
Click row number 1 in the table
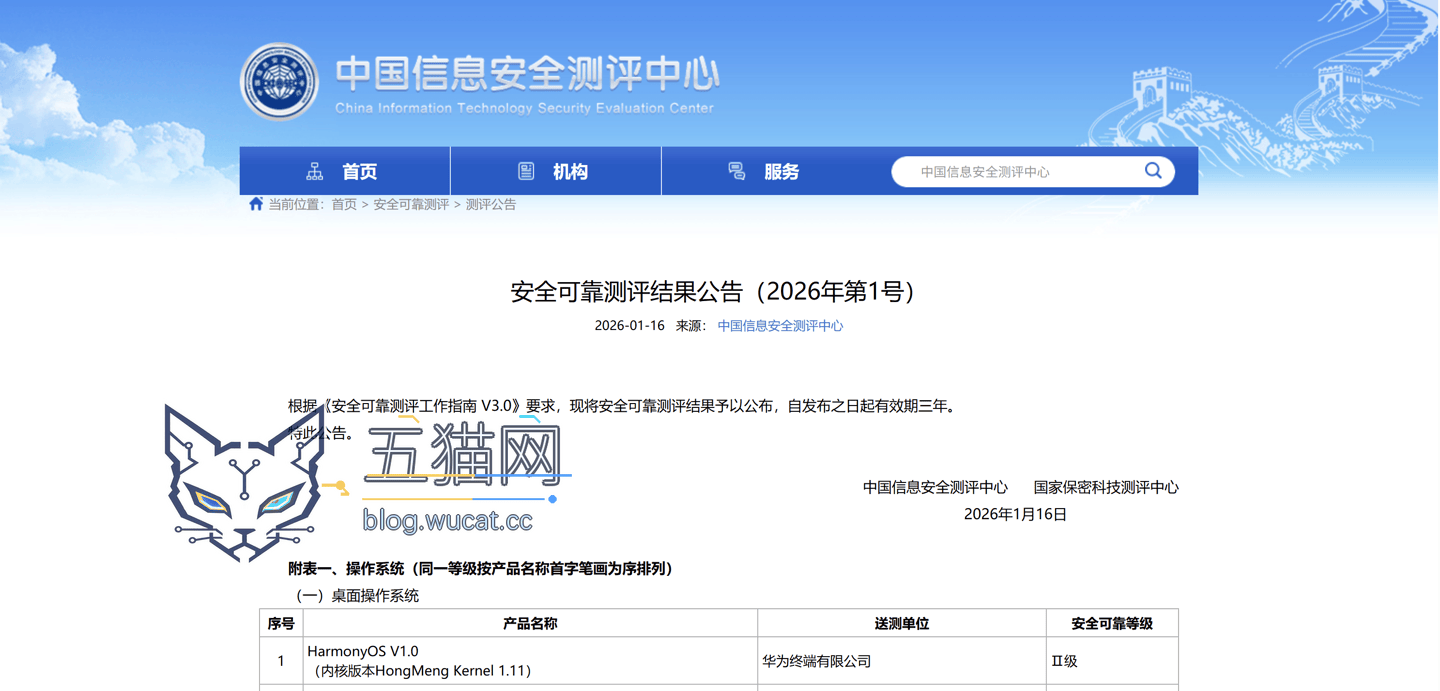click(281, 661)
